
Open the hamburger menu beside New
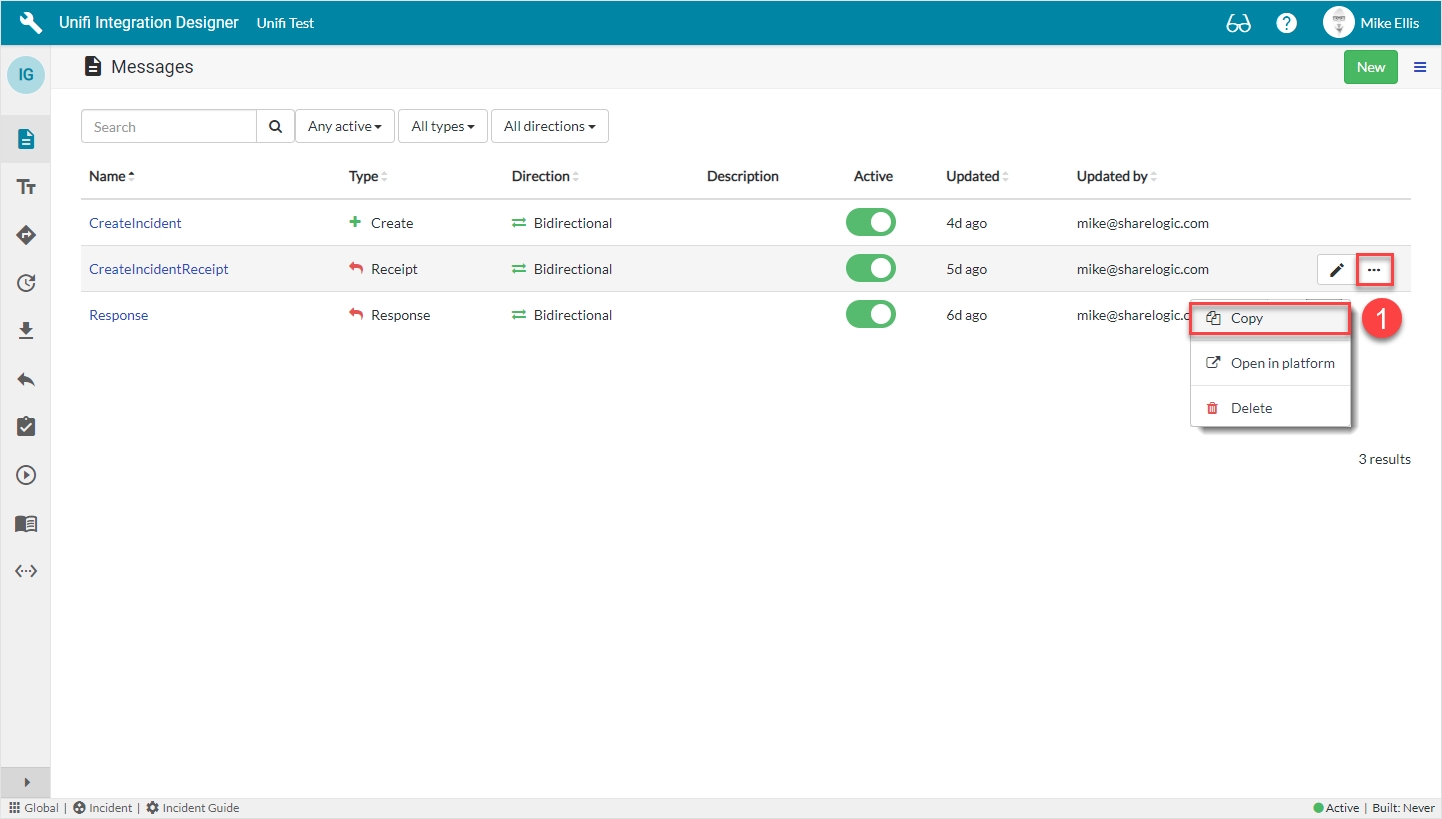(1420, 67)
